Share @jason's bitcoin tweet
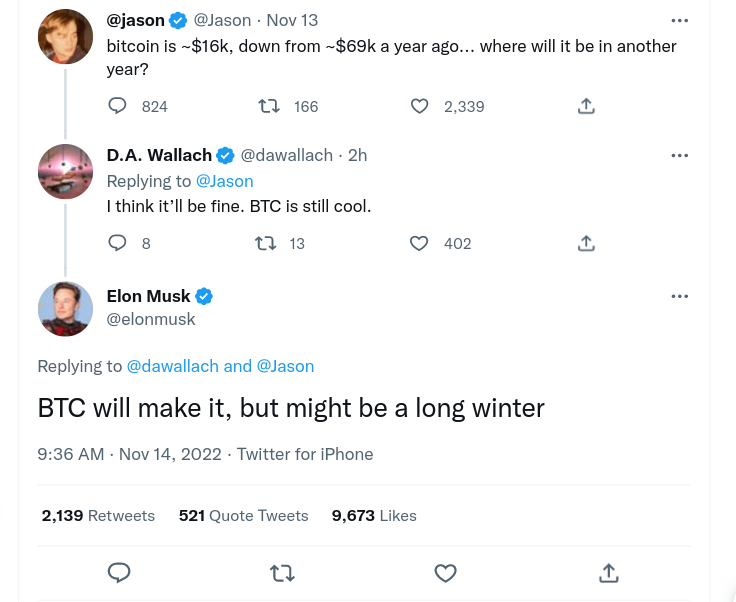The width and height of the screenshot is (736, 602). pos(587,106)
